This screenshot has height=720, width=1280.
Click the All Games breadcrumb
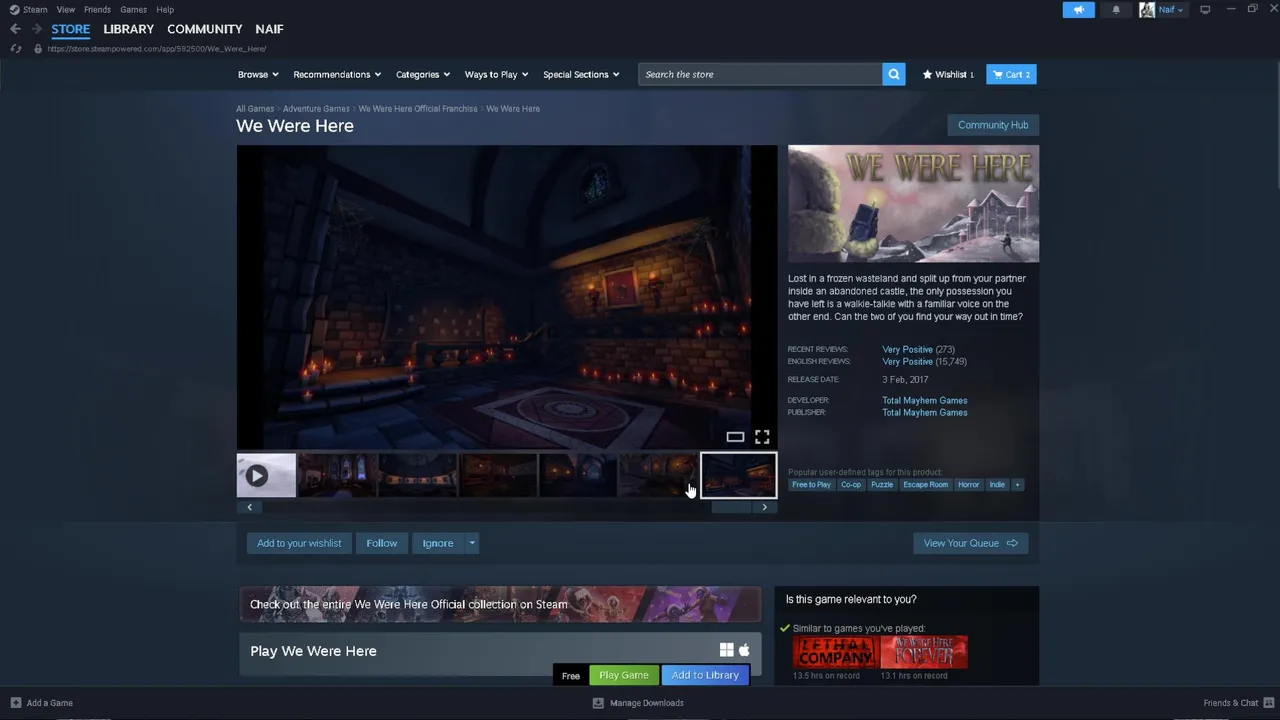(x=255, y=109)
